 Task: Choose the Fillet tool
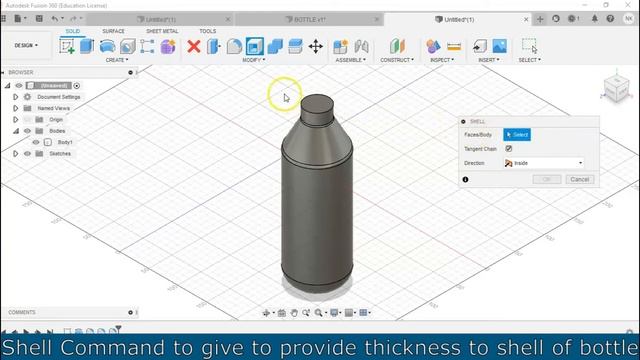[x=234, y=46]
